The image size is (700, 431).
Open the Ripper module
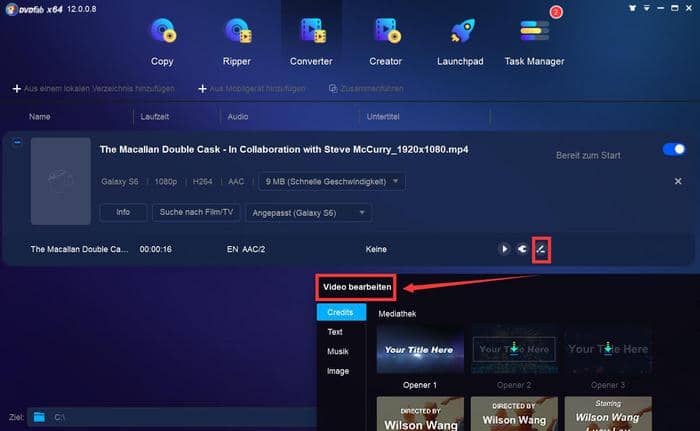[x=237, y=42]
